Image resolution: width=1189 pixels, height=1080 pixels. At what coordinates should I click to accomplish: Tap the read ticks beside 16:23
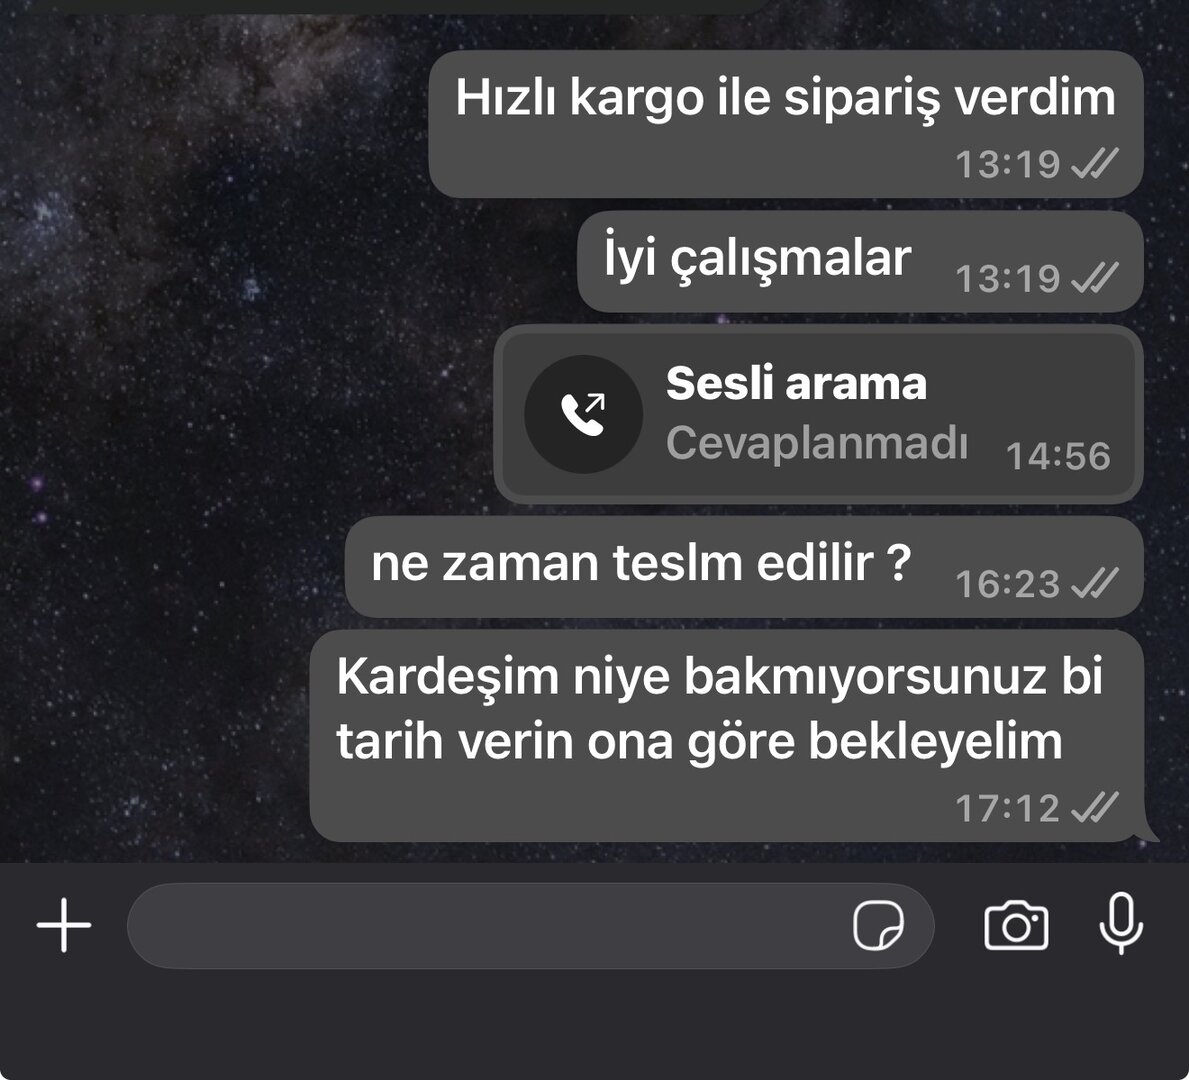click(1094, 582)
